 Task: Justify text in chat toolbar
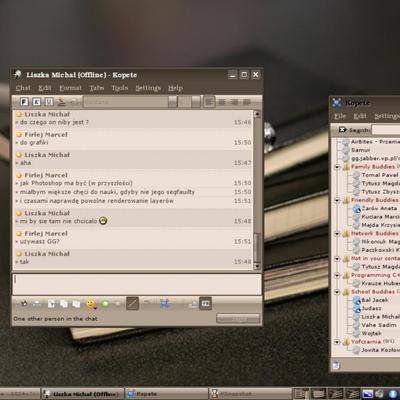(x=247, y=102)
